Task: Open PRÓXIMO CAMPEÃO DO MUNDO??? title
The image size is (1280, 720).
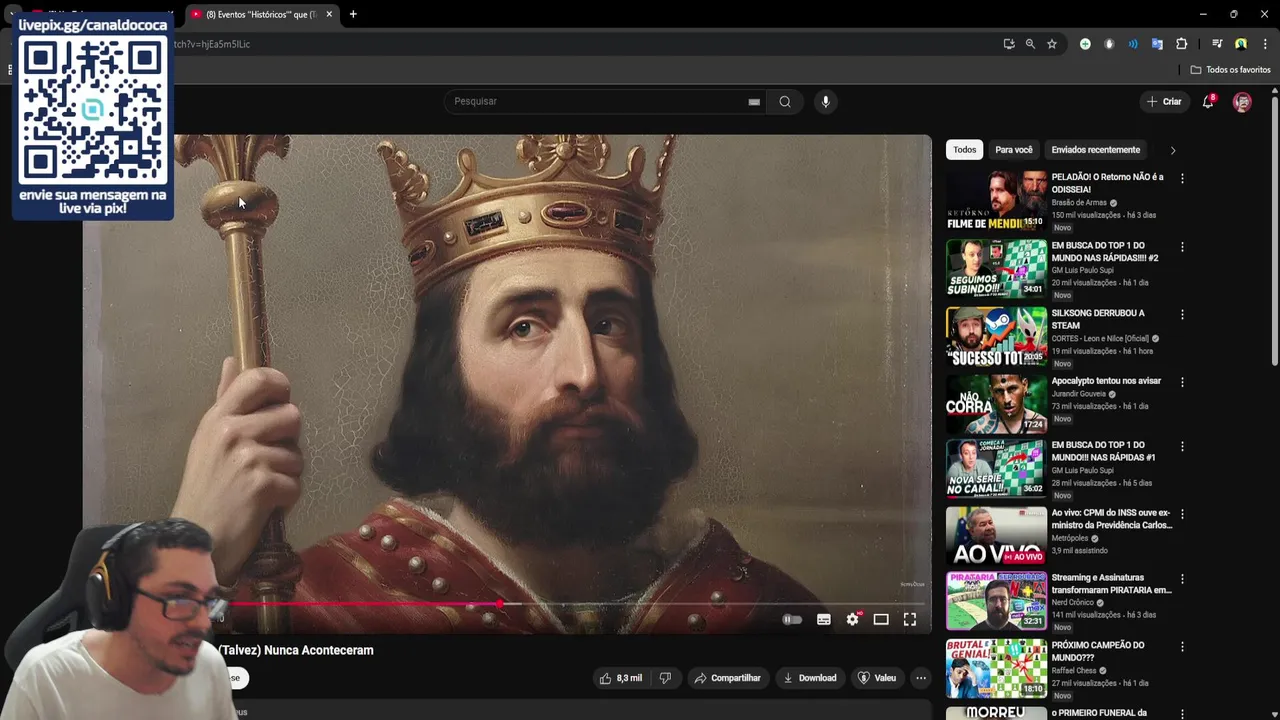Action: tap(1098, 651)
